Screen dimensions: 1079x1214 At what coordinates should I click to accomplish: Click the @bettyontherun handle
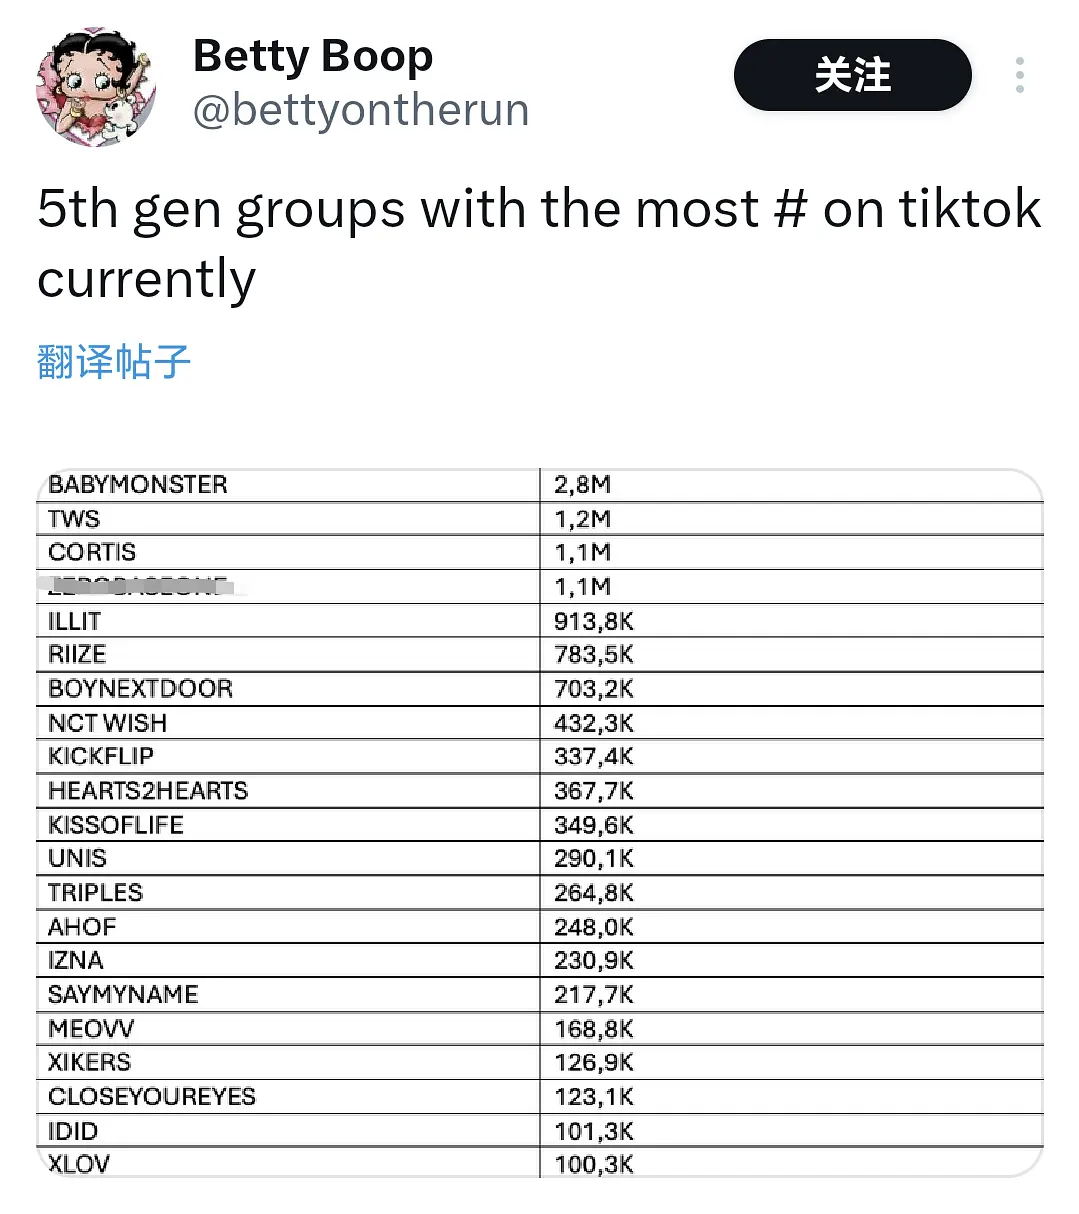pos(360,110)
